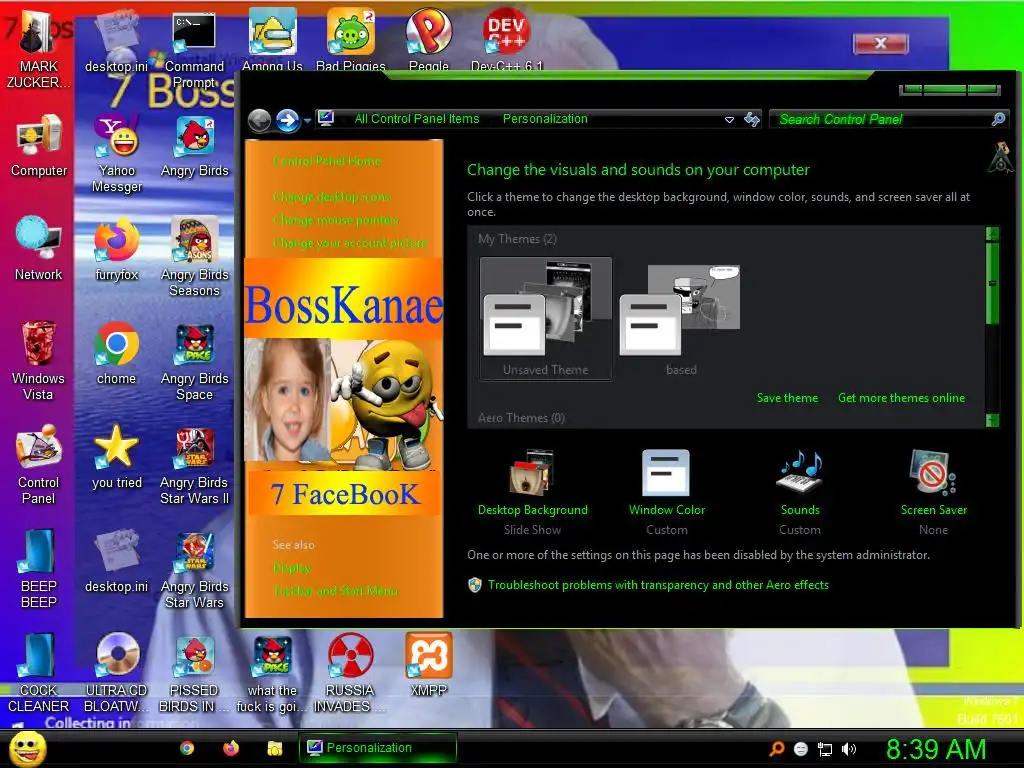
Task: Open the Control Panel Home link
Action: 327,161
